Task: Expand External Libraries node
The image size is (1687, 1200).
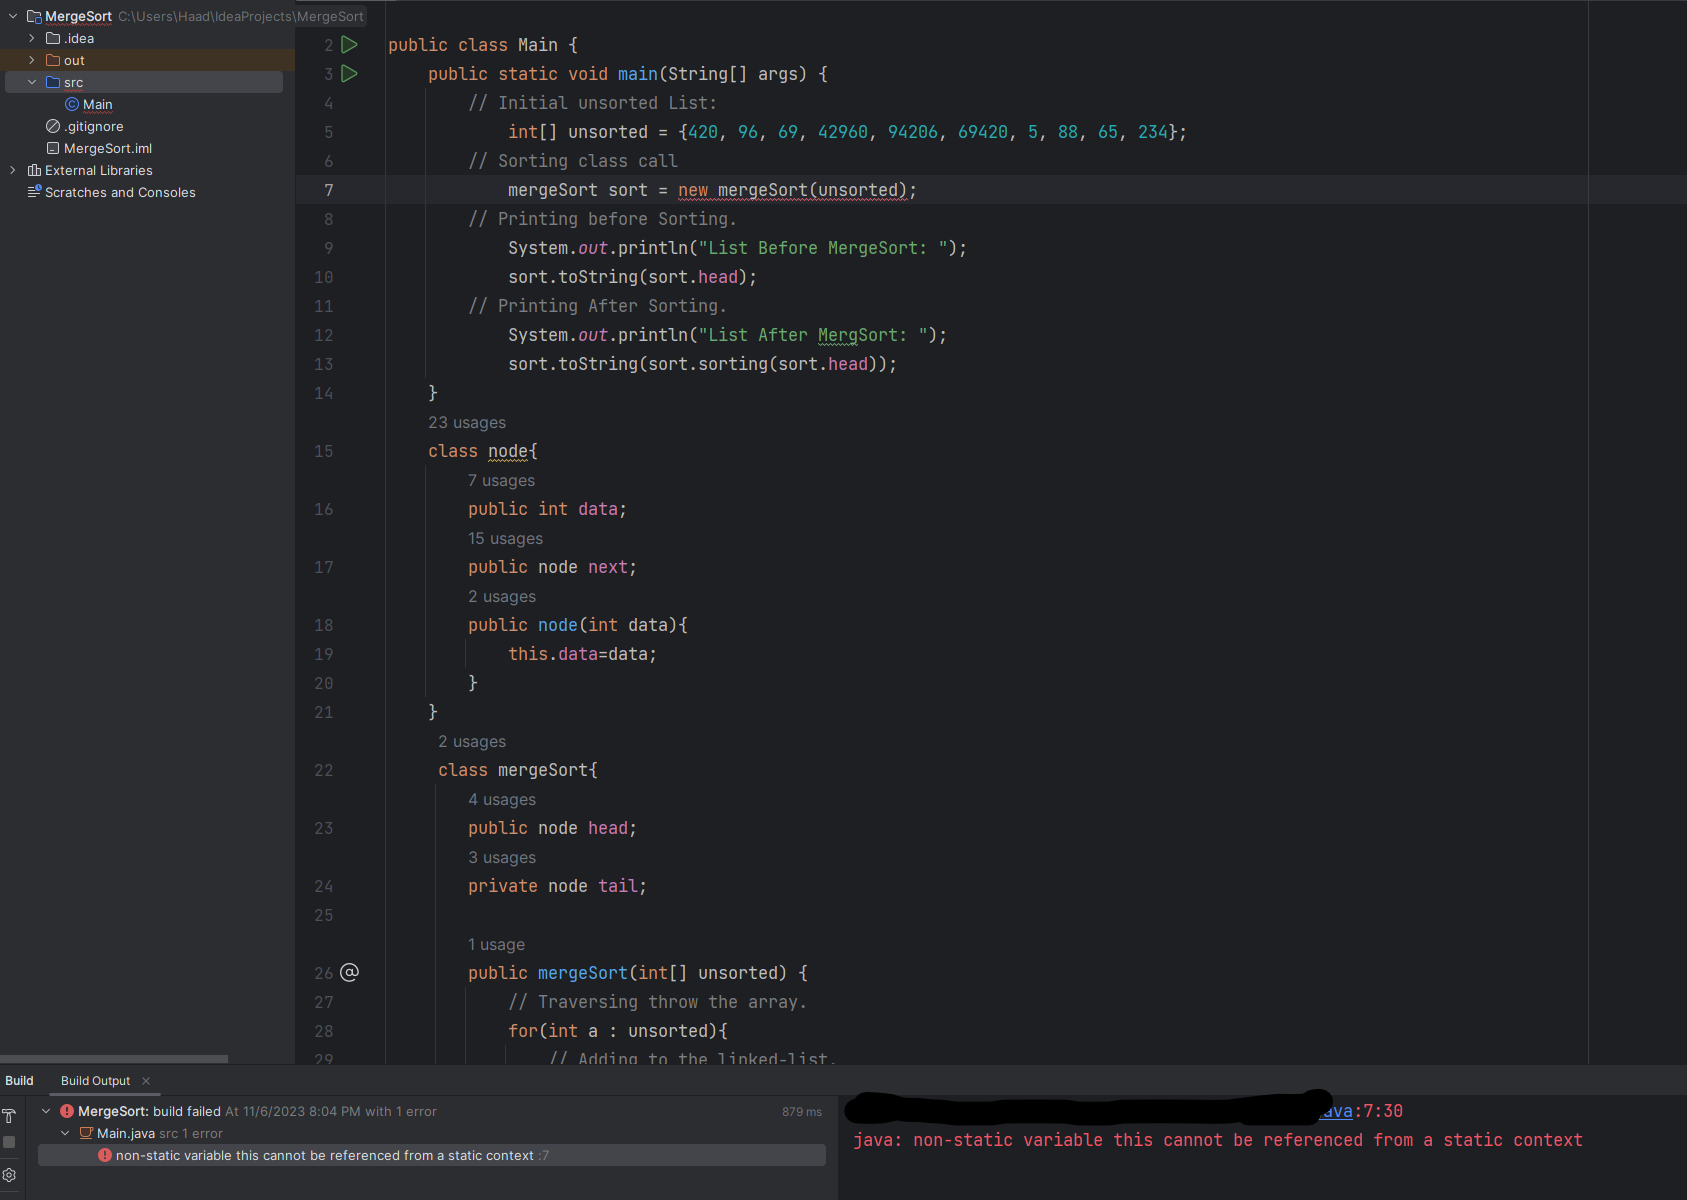Action: (13, 170)
